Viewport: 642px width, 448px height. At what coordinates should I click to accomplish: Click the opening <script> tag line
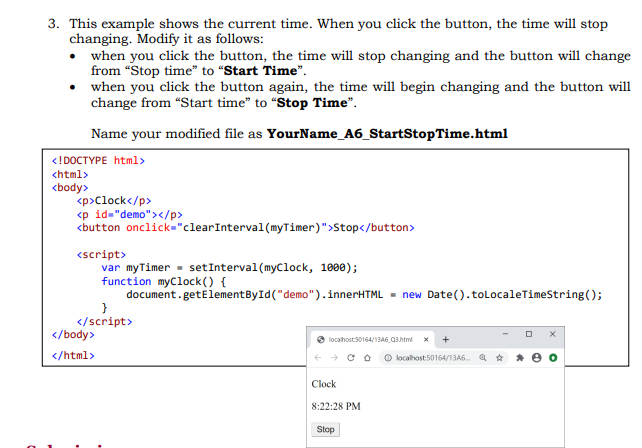click(x=101, y=255)
